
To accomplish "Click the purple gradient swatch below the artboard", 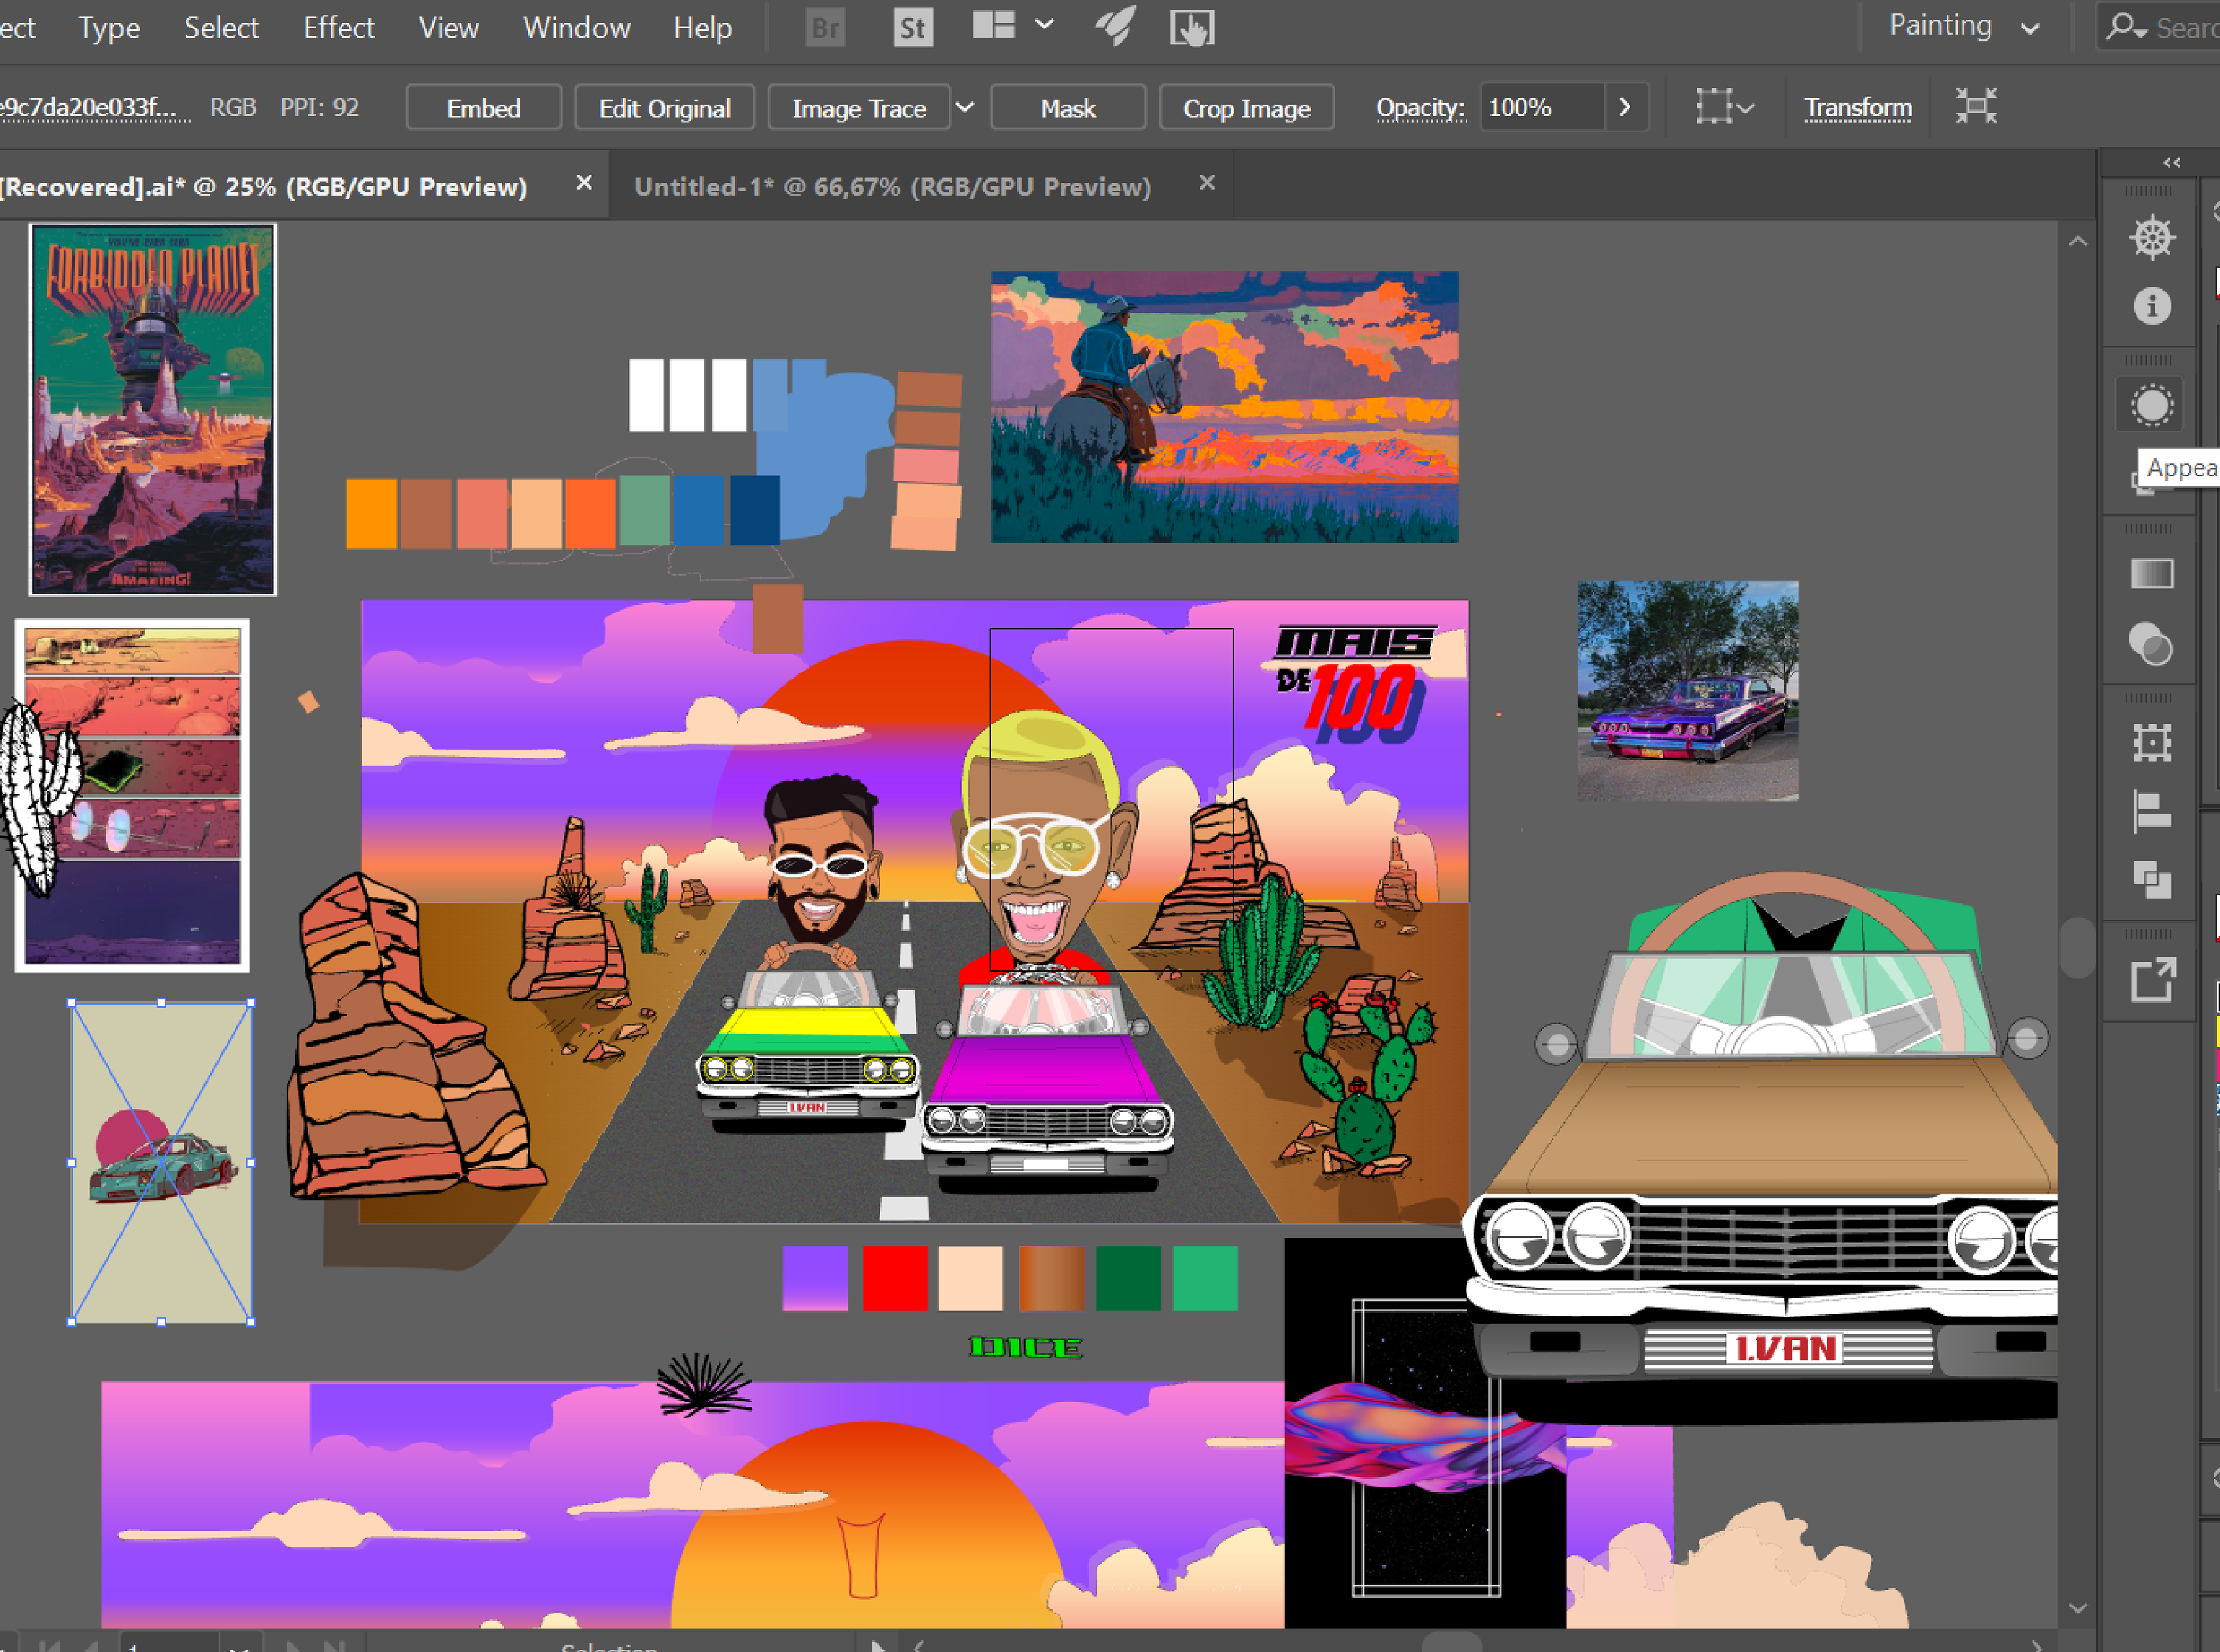I will (x=815, y=1277).
